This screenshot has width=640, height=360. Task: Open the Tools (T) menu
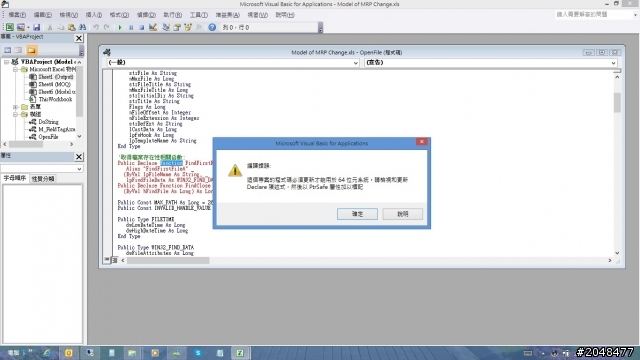point(198,15)
